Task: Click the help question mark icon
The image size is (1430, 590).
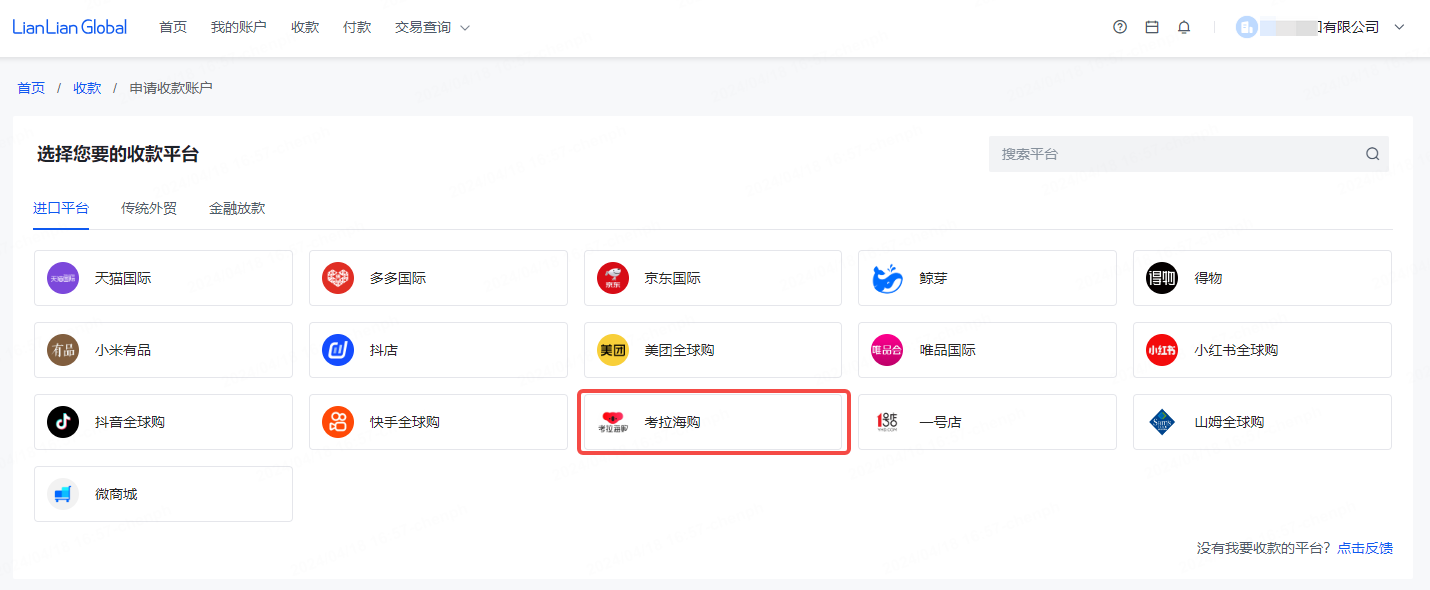Action: [x=1120, y=27]
